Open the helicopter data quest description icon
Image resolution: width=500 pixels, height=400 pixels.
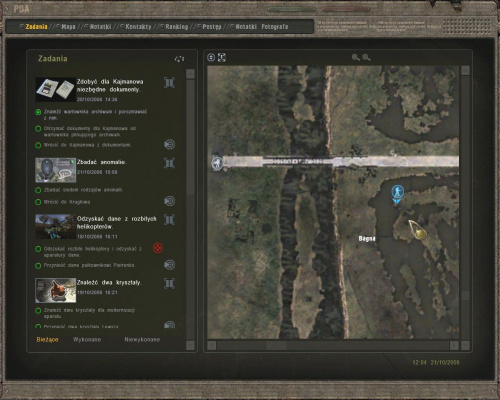pyautogui.click(x=169, y=220)
